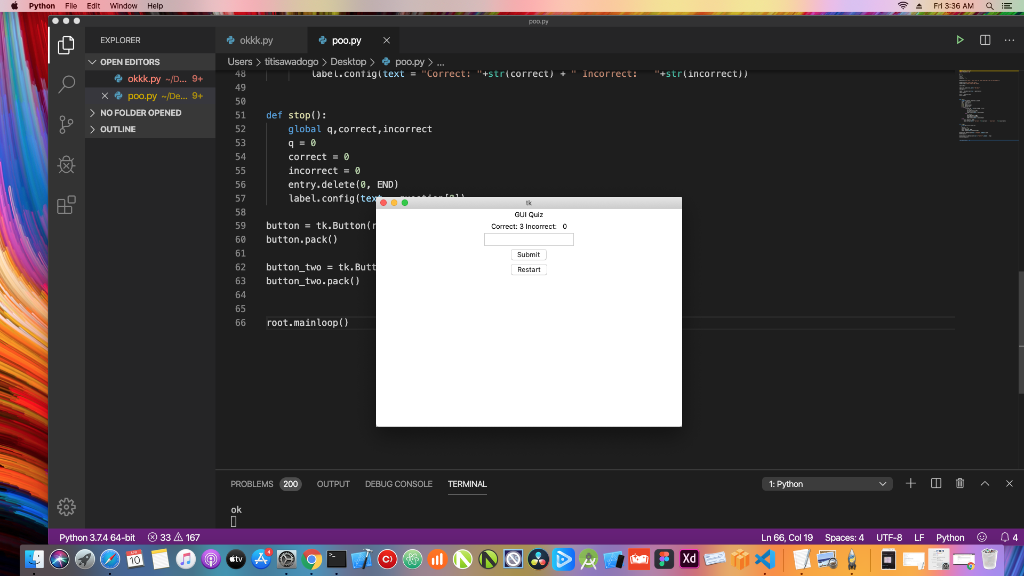Viewport: 1024px width, 576px height.
Task: Close the terminal panel
Action: [x=1009, y=483]
